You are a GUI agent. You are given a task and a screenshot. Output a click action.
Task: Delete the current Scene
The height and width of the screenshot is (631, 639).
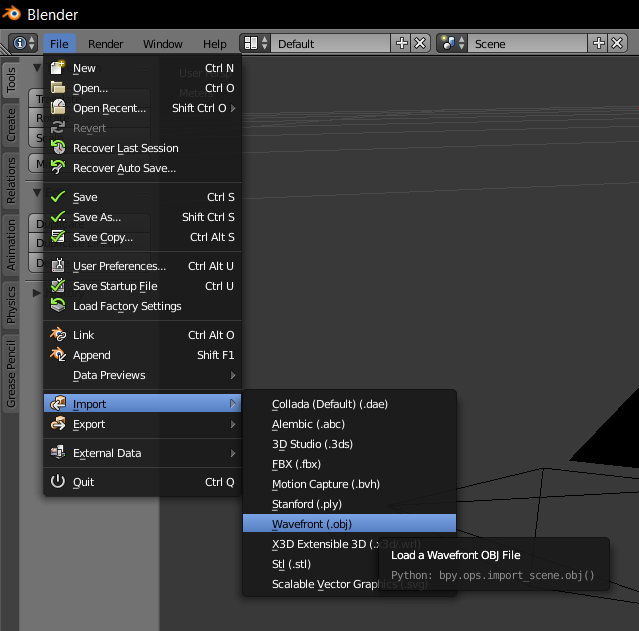(617, 43)
